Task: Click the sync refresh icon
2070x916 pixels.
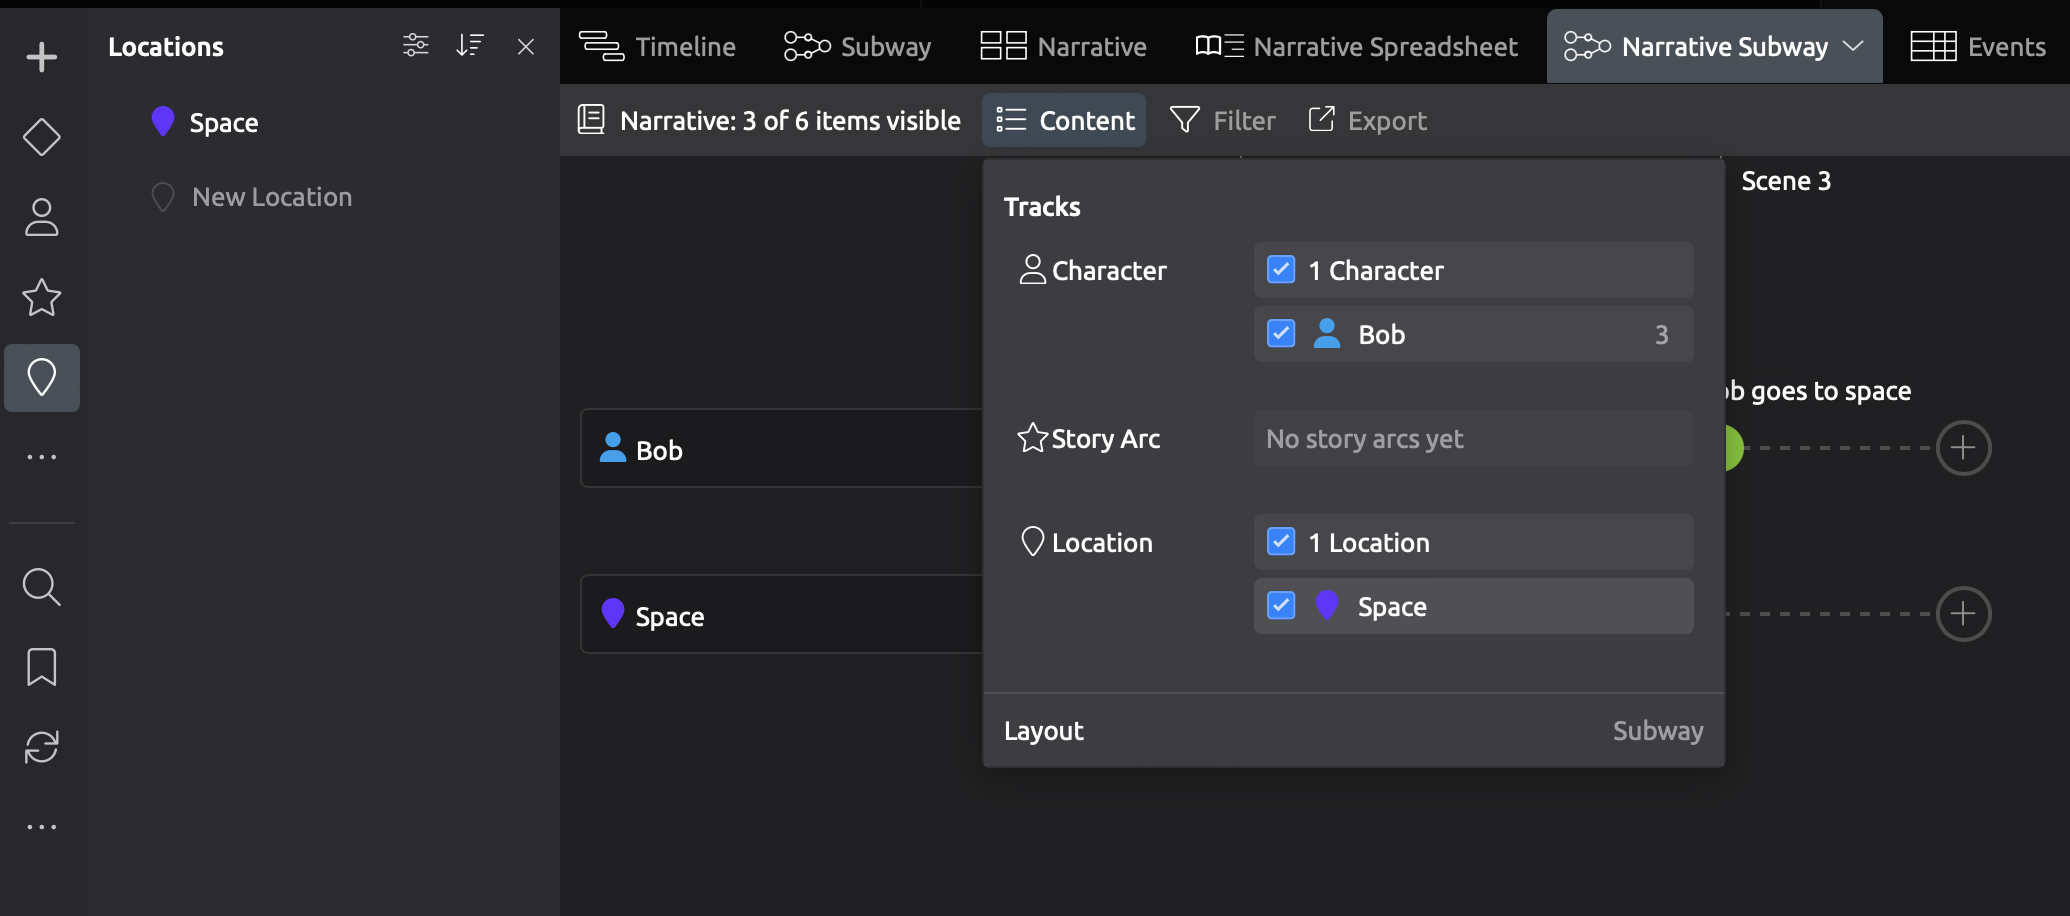Action: click(x=41, y=747)
